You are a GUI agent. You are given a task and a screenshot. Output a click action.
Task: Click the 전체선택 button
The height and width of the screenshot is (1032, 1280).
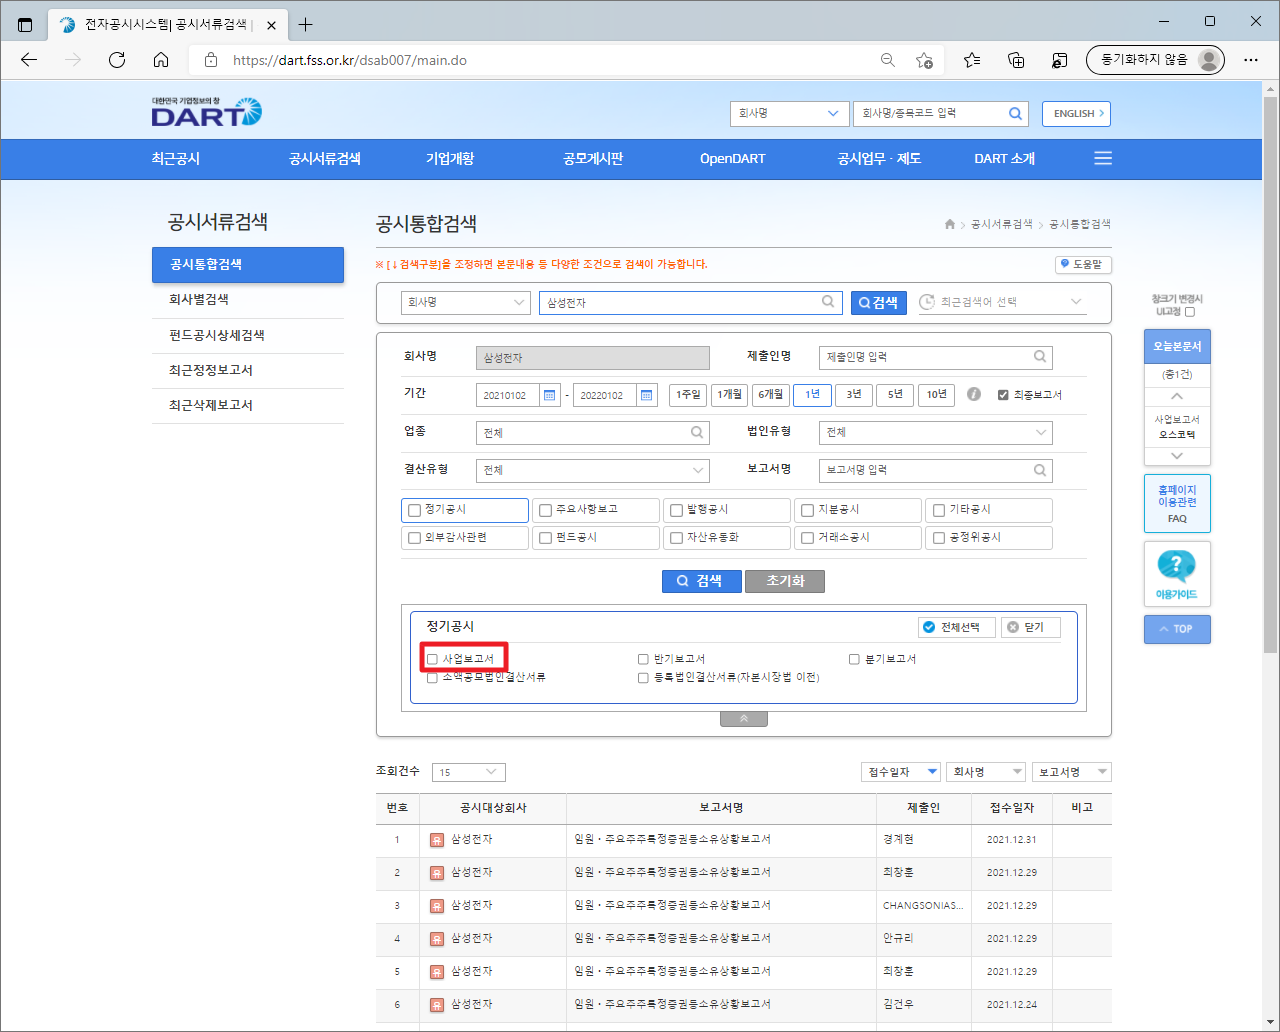(x=957, y=627)
